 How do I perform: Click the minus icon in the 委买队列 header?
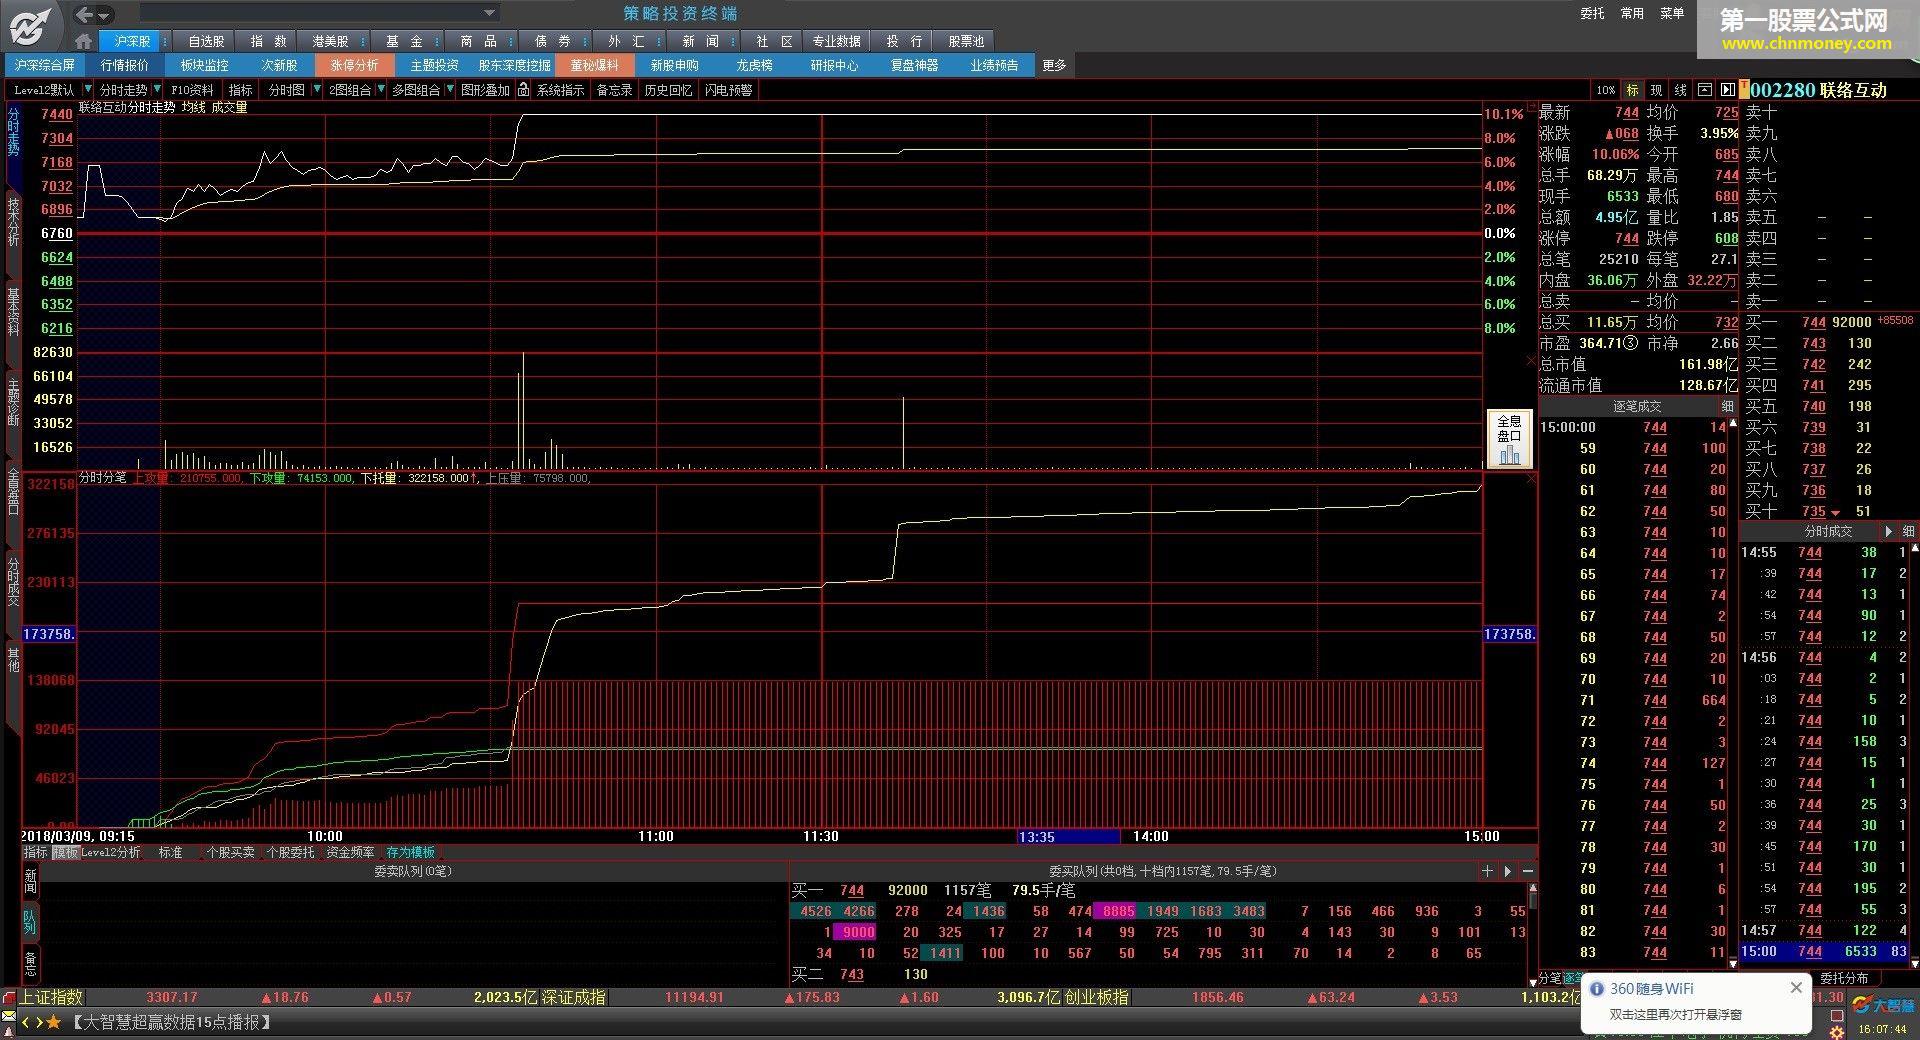coord(1528,871)
